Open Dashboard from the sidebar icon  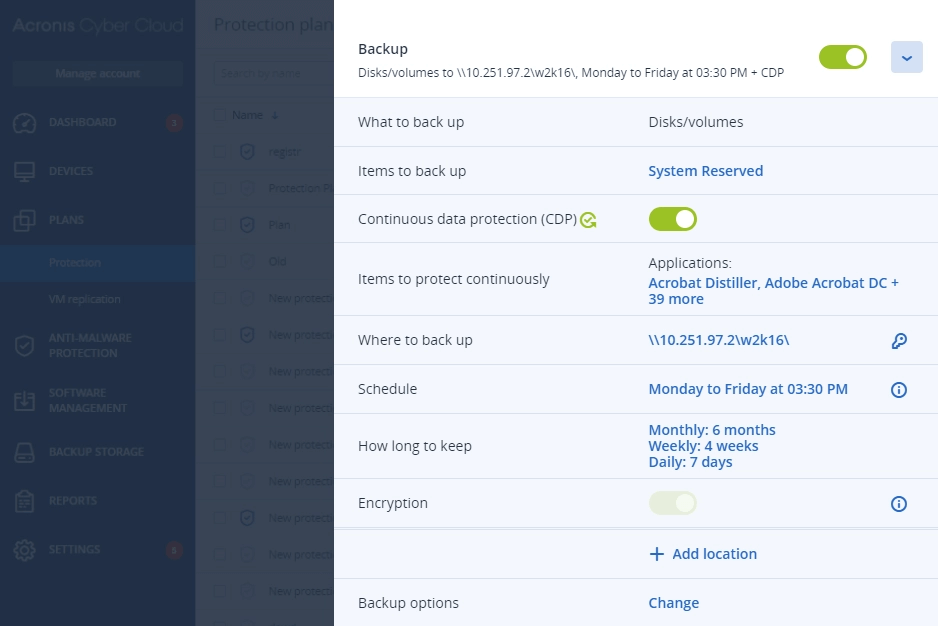[25, 123]
